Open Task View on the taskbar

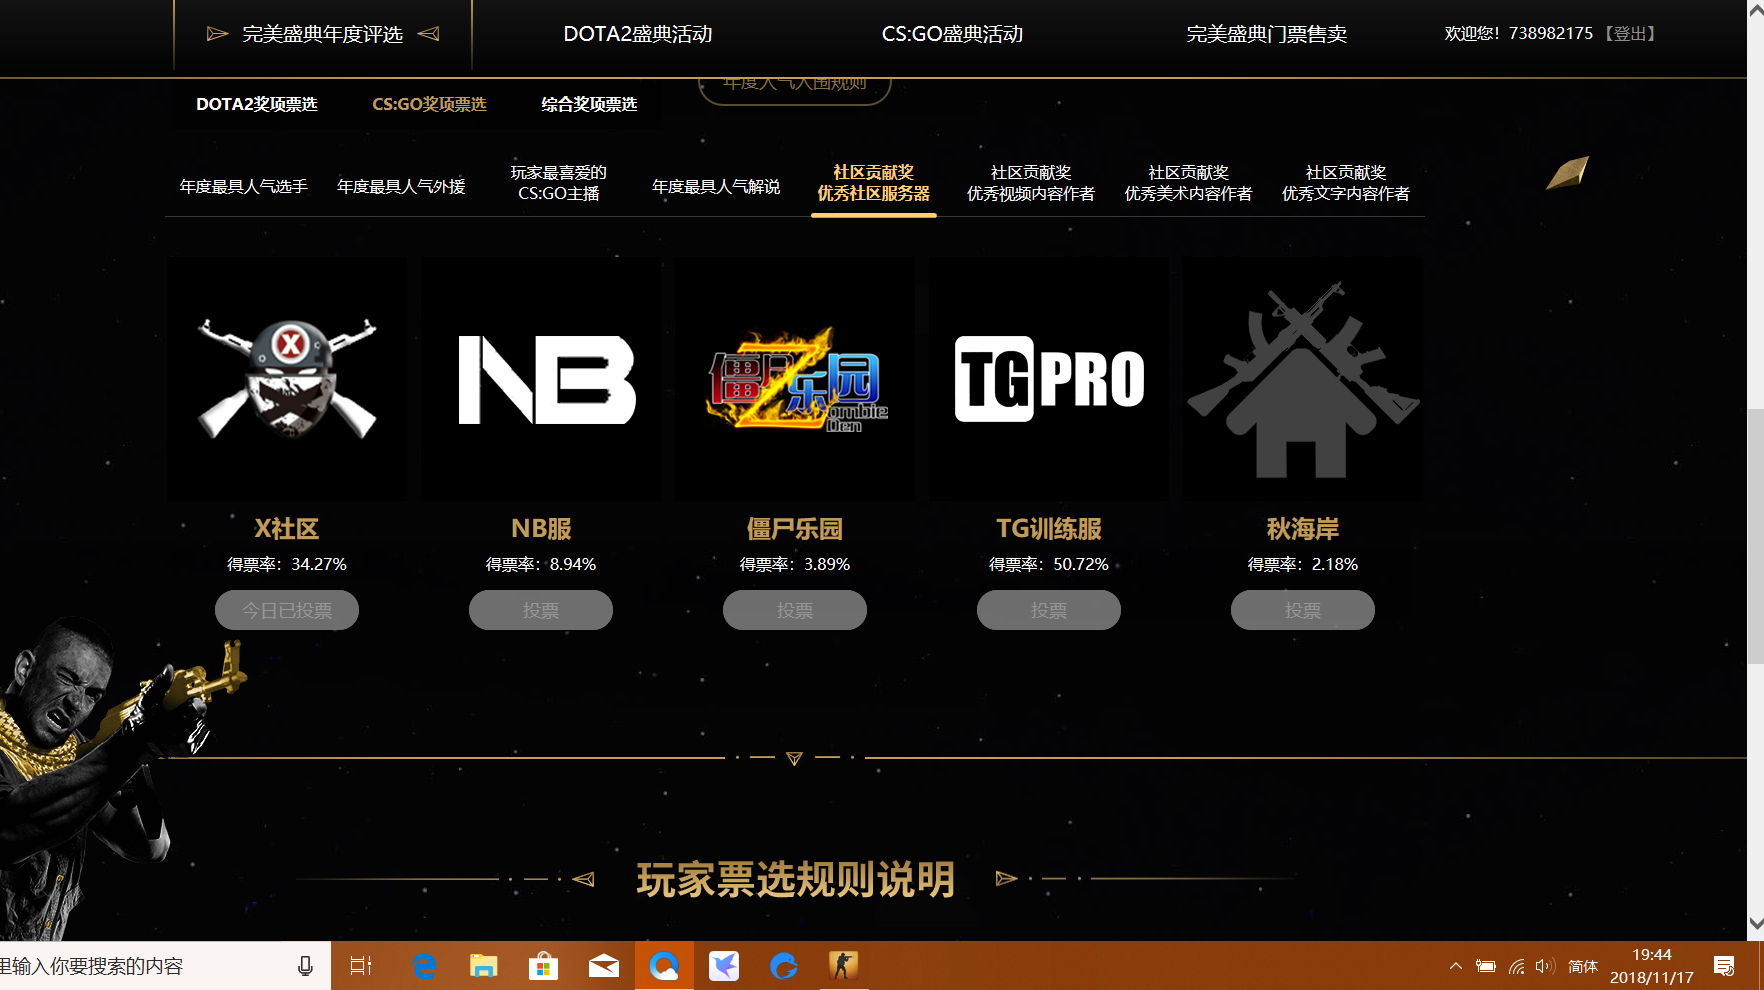click(x=360, y=965)
